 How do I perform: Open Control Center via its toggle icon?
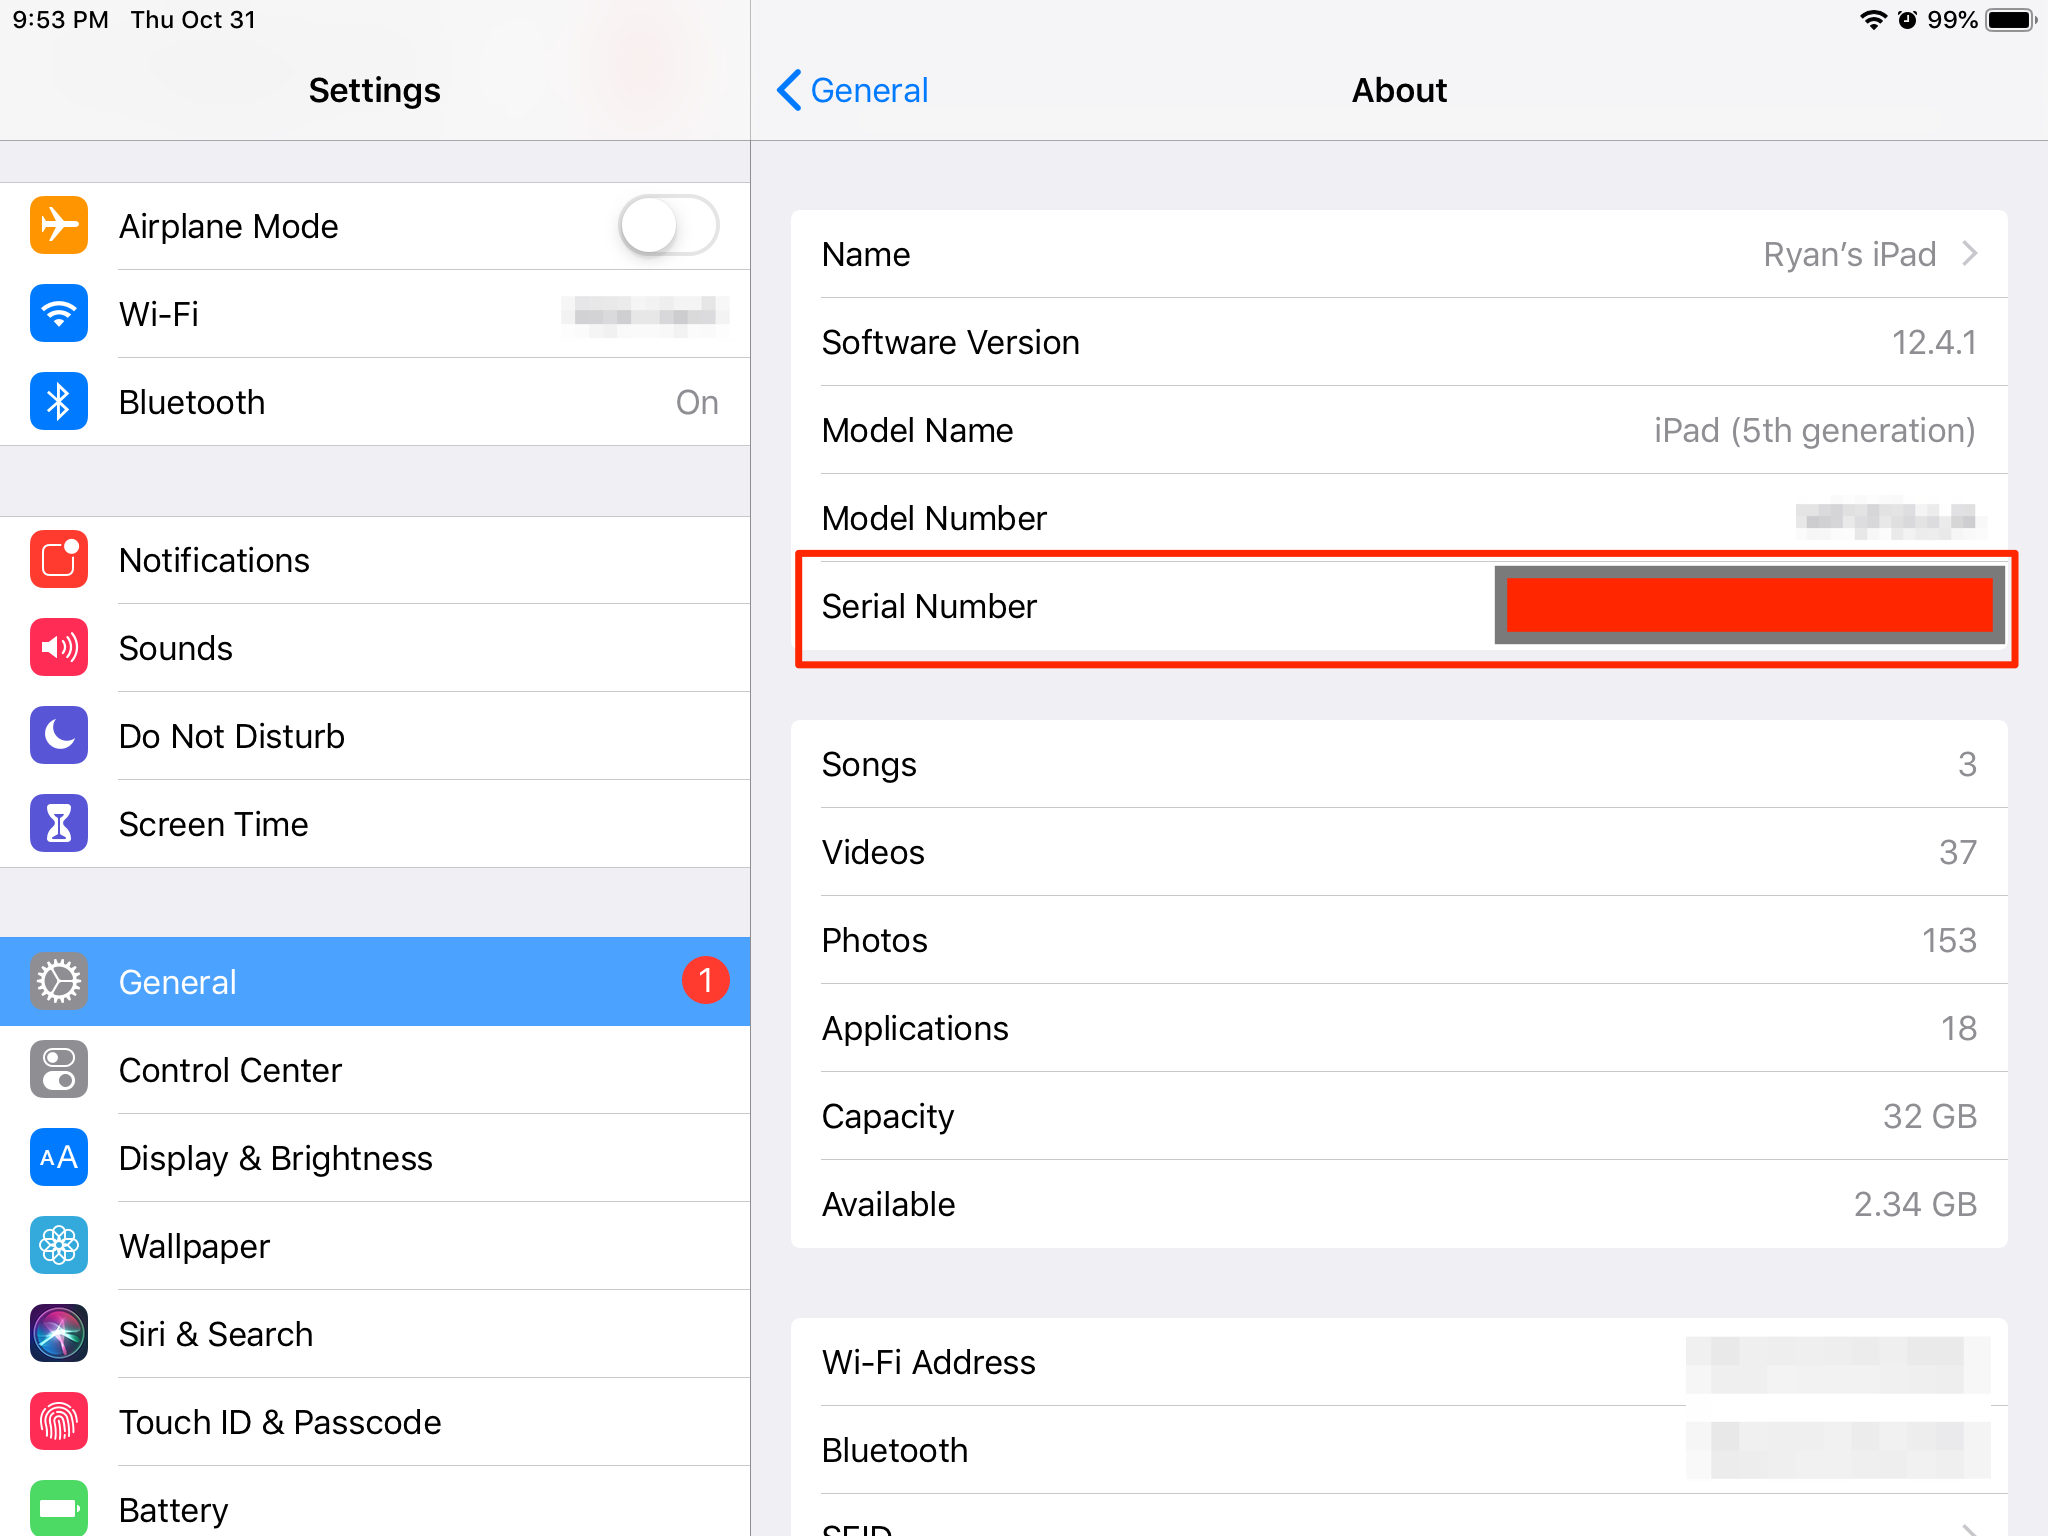pyautogui.click(x=59, y=1070)
